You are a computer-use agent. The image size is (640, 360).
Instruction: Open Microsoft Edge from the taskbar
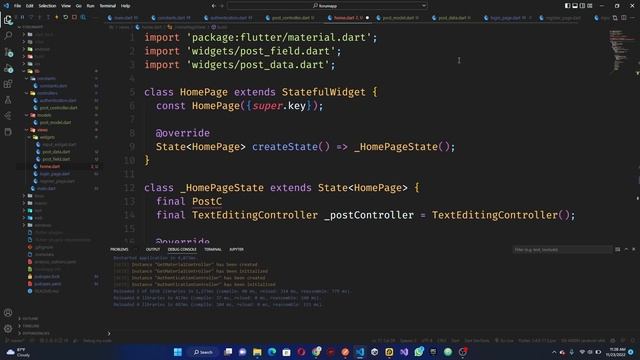pyautogui.click(x=272, y=352)
